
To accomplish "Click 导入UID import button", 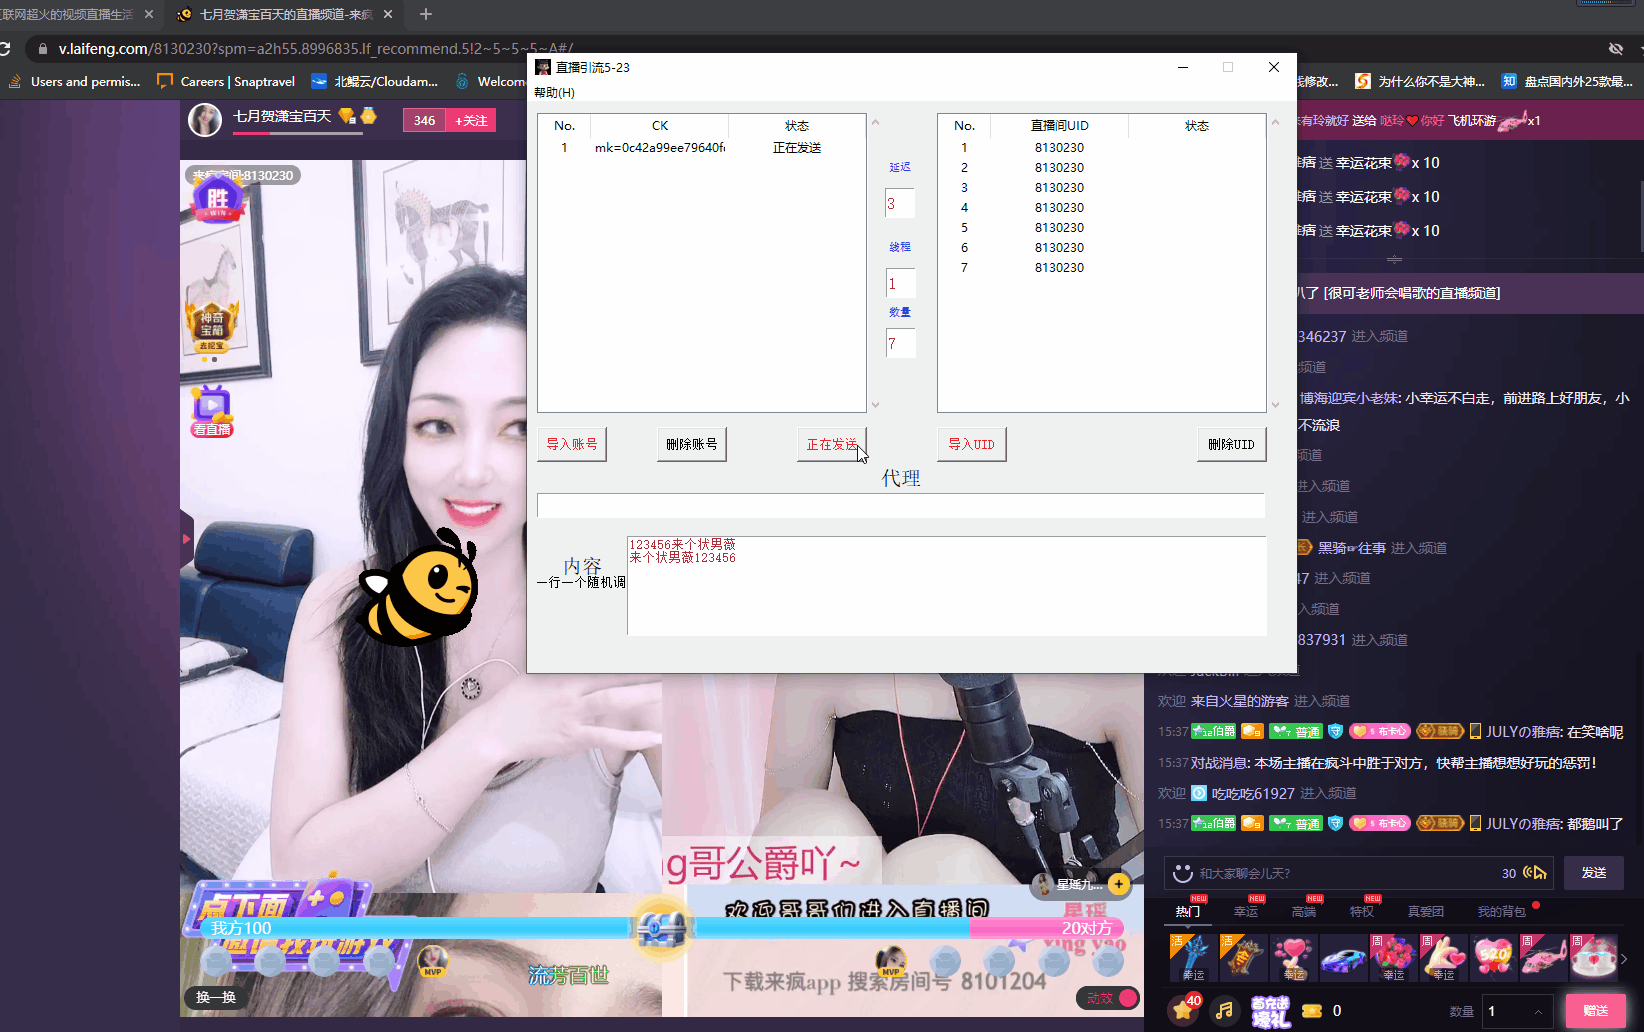I will point(972,444).
